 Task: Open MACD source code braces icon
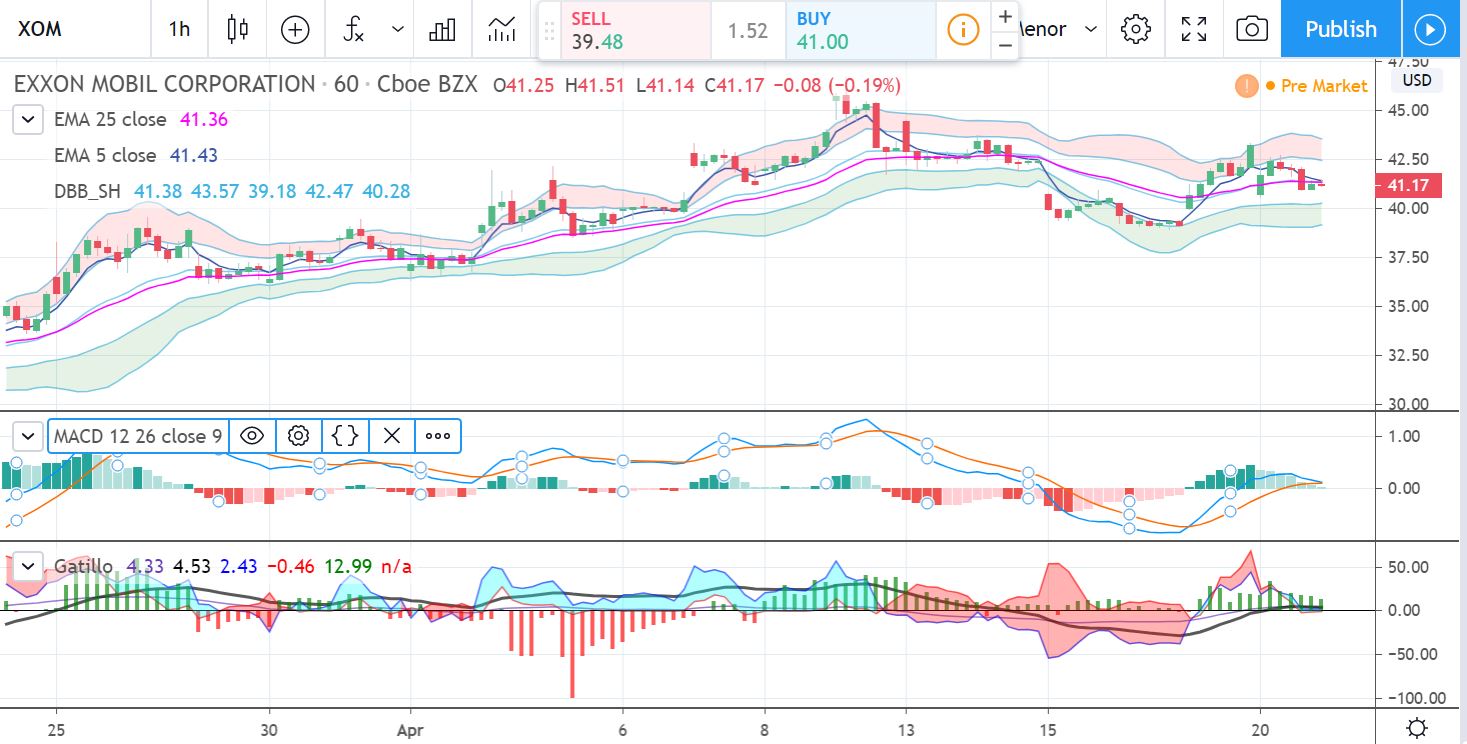point(345,436)
